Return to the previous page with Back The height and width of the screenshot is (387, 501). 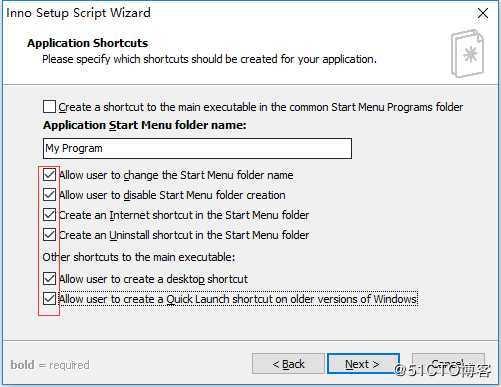pyautogui.click(x=288, y=364)
